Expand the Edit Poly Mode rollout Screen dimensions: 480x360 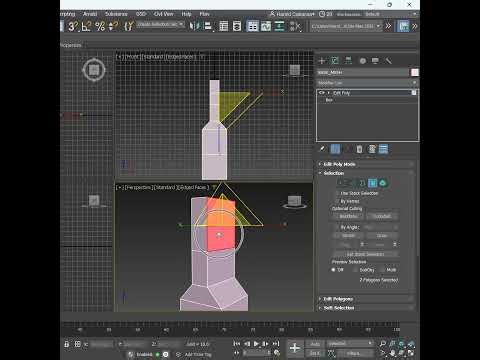pos(366,164)
